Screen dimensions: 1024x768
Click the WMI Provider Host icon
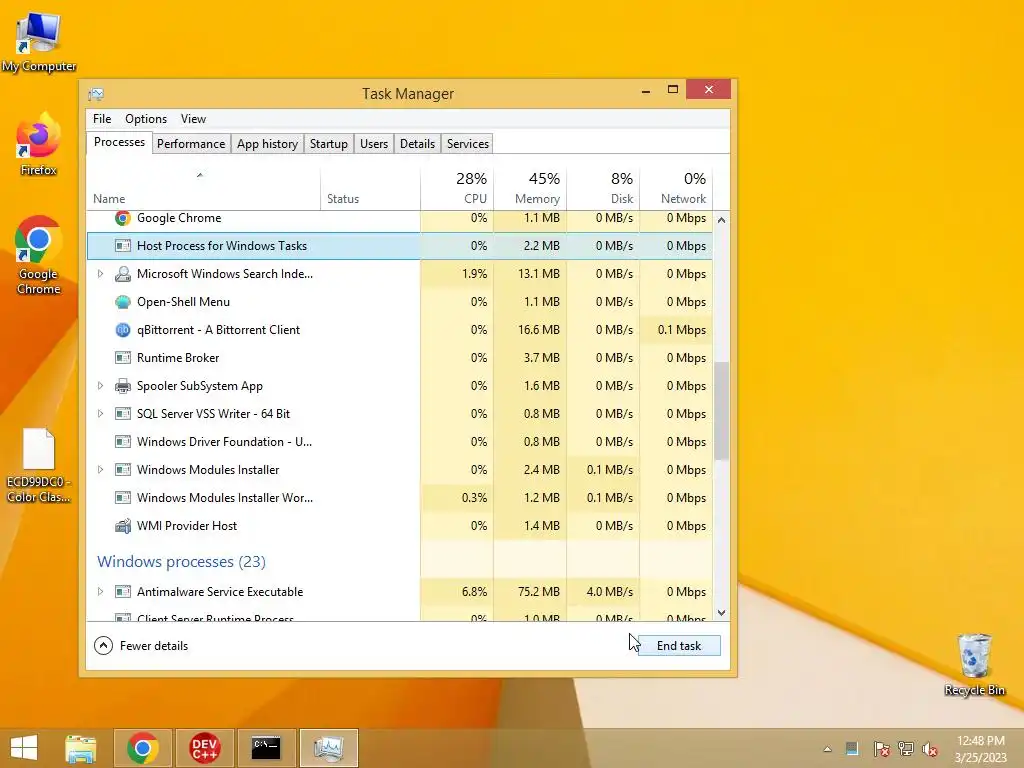[x=123, y=526]
